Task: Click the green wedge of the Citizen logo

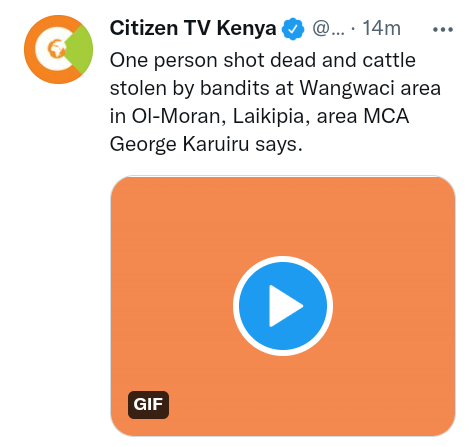Action: click(80, 49)
